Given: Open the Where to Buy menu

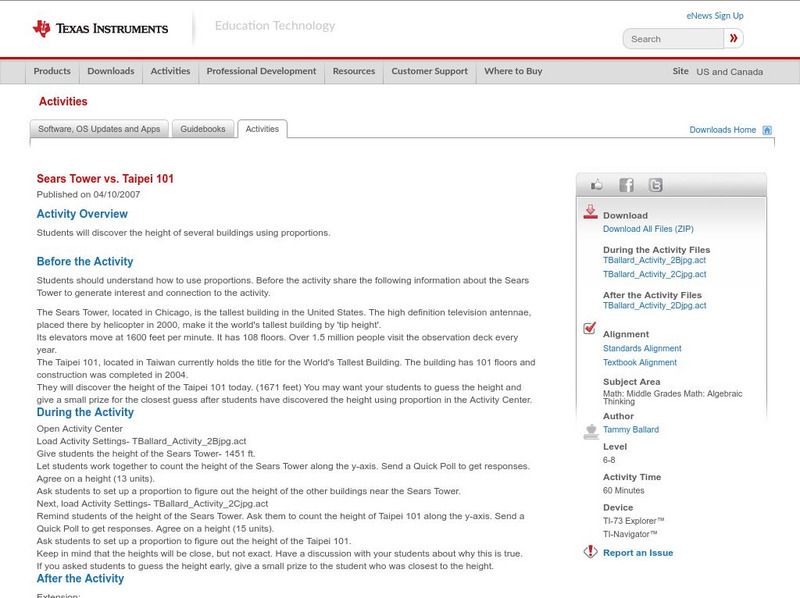Looking at the screenshot, I should coord(513,72).
